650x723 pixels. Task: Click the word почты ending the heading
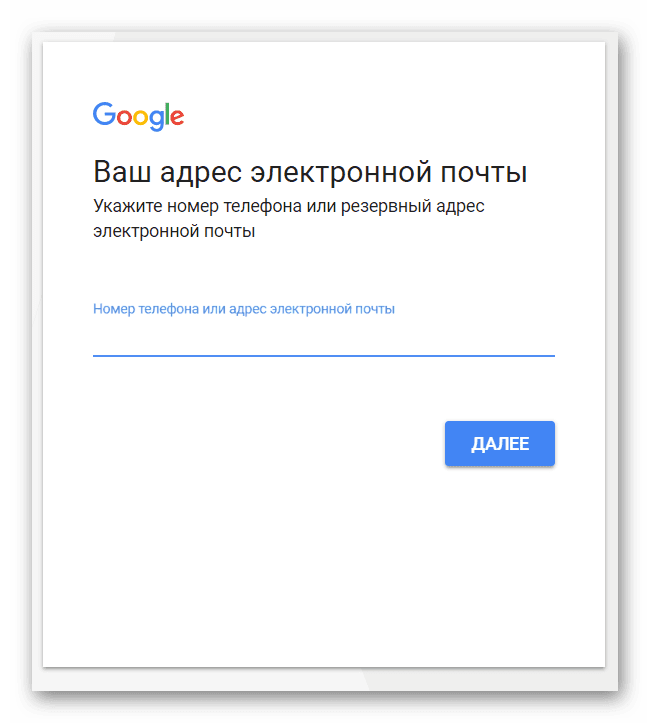[484, 174]
